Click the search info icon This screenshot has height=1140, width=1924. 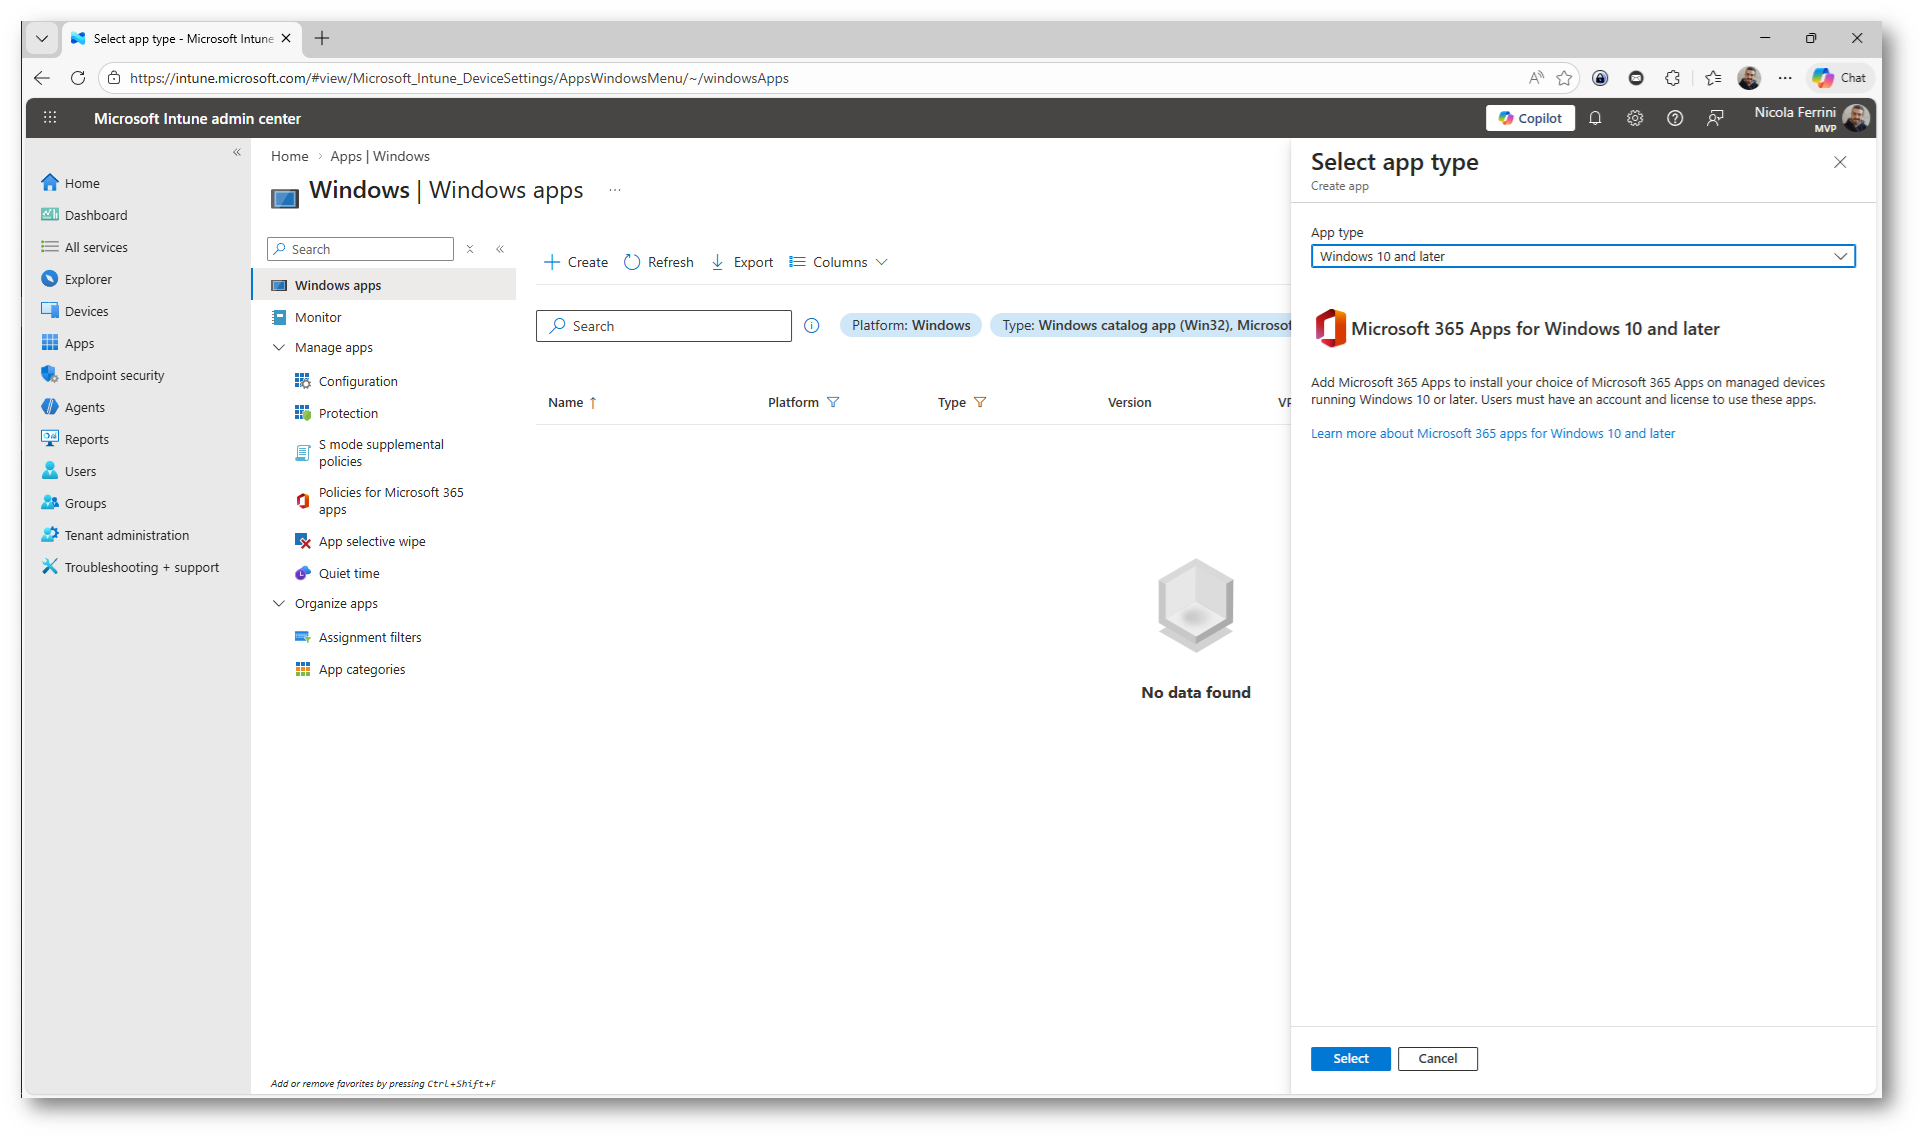(811, 326)
